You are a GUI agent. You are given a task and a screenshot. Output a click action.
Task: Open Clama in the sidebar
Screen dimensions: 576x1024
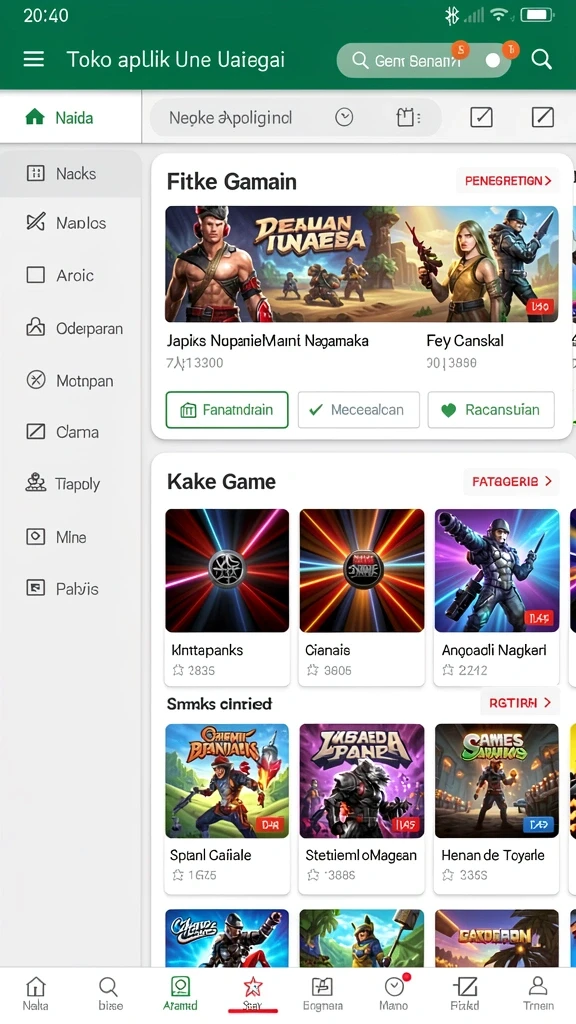point(71,432)
